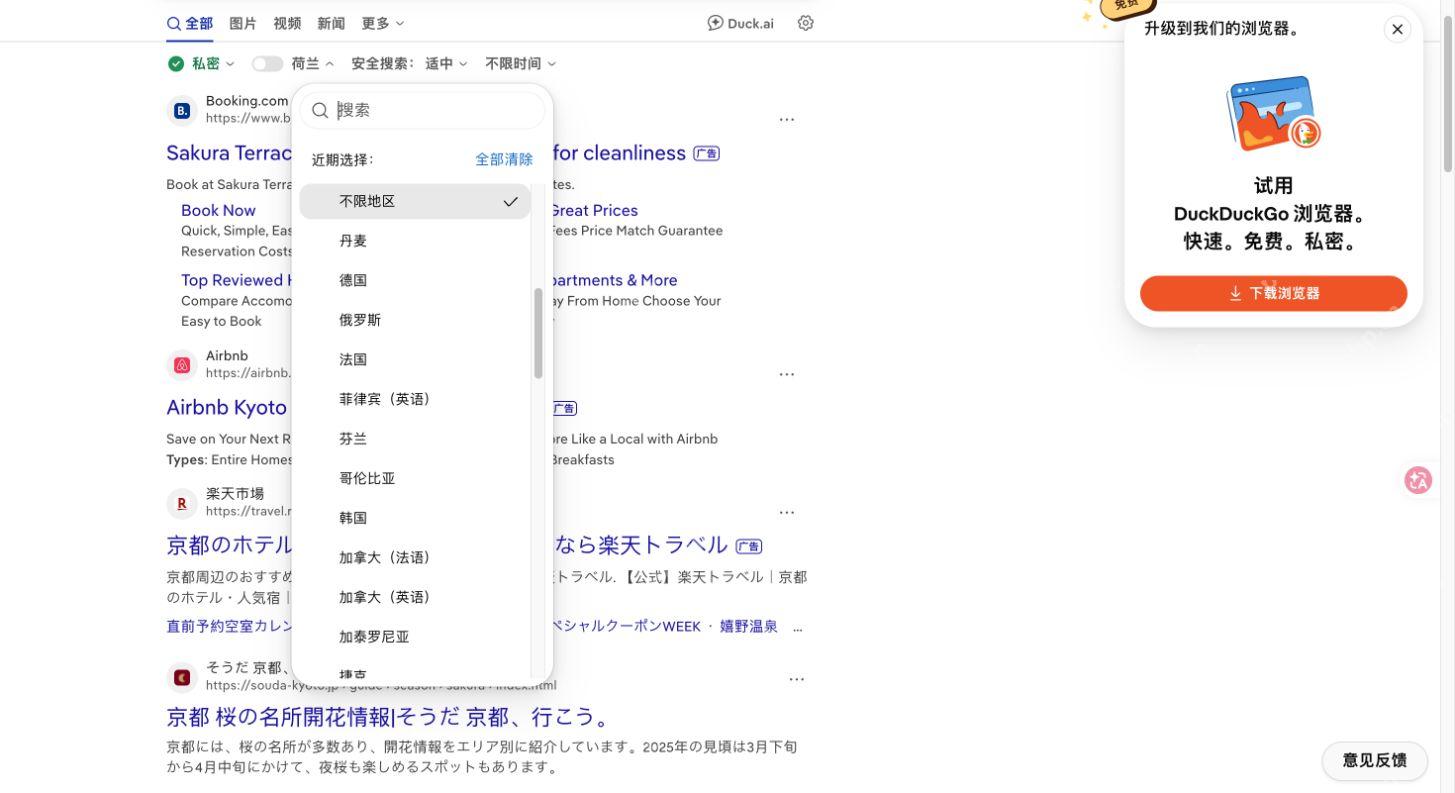Click the magnifier icon in the region search
The height and width of the screenshot is (793, 1455).
[x=320, y=110]
